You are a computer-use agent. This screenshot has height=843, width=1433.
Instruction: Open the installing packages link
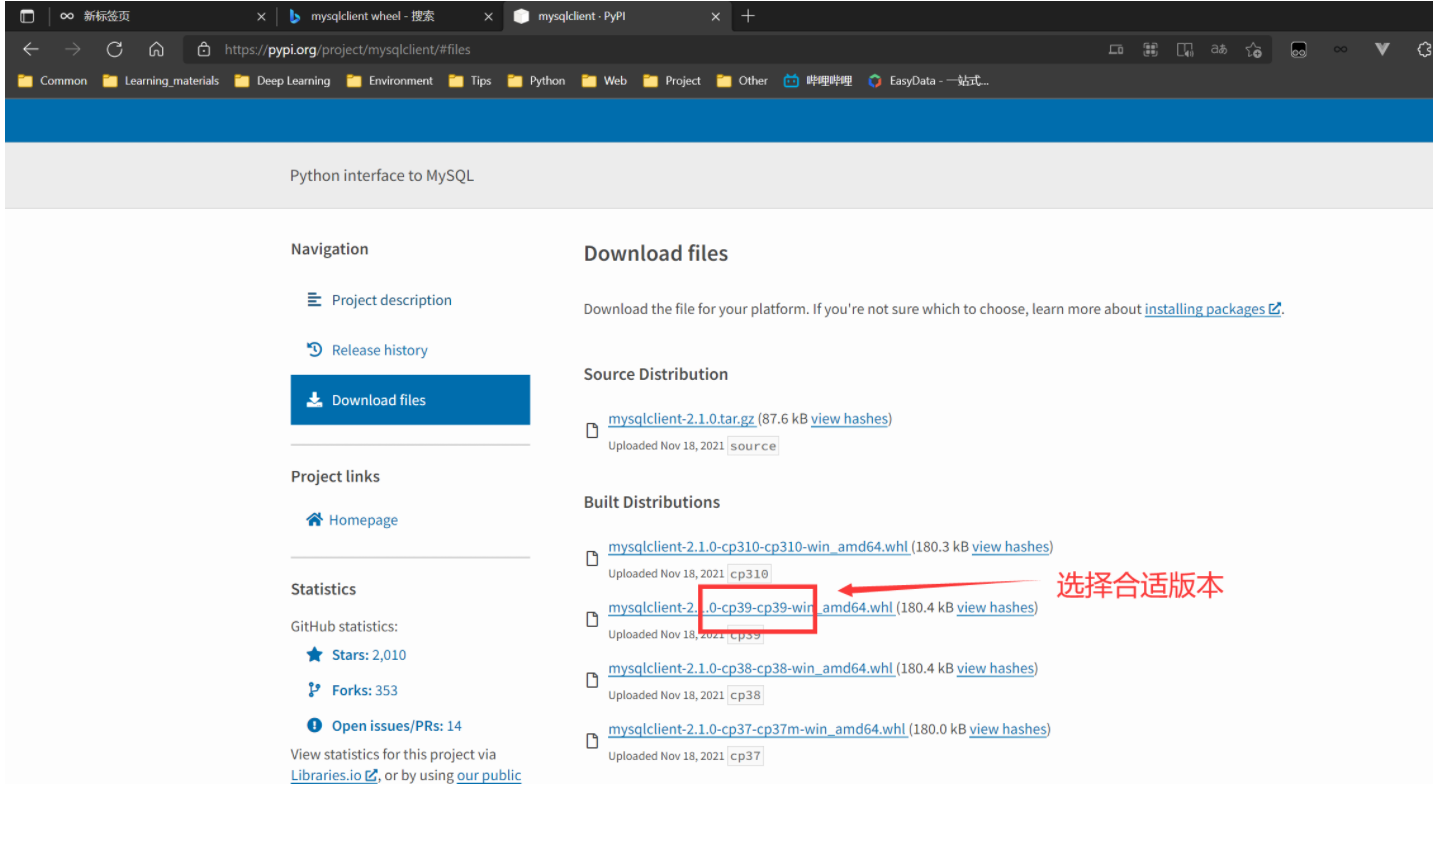pos(1212,309)
